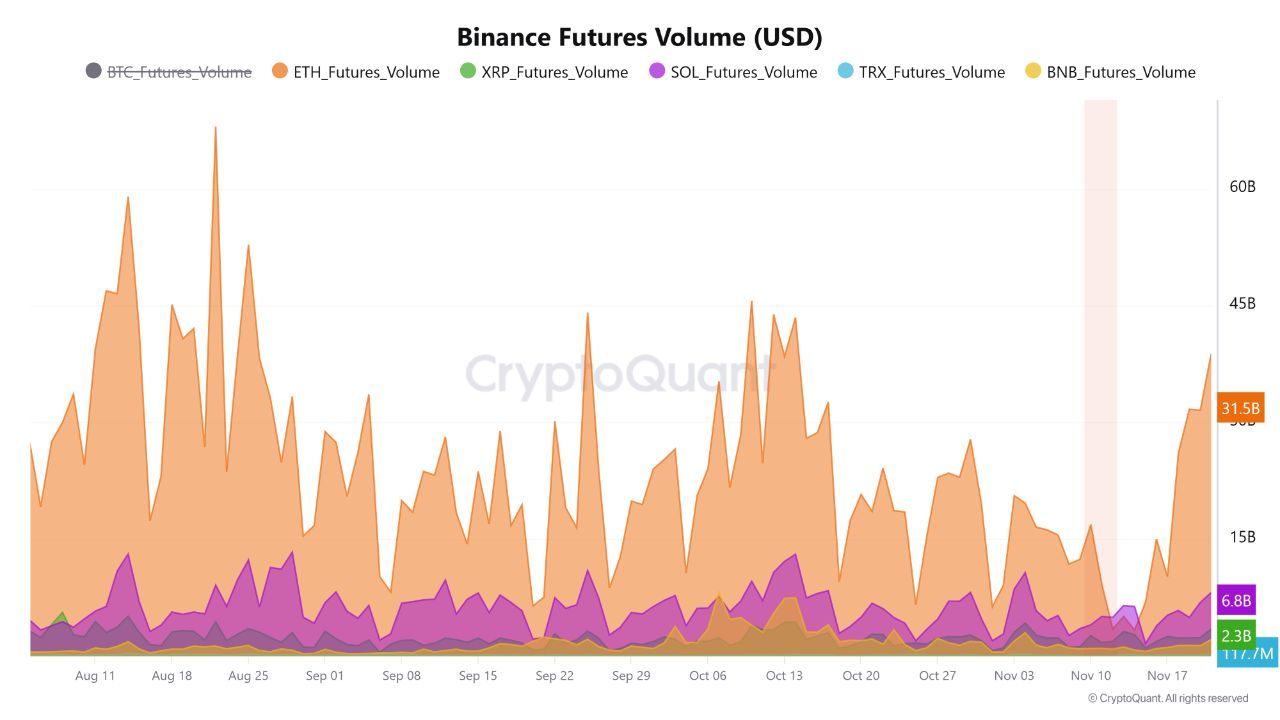Click the purple SOL legend dot
1280x720 pixels.
coord(657,71)
